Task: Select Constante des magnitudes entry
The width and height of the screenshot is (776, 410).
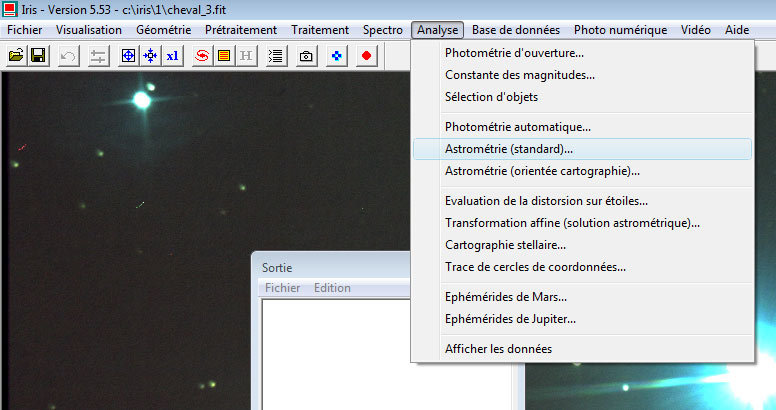Action: pyautogui.click(x=582, y=75)
